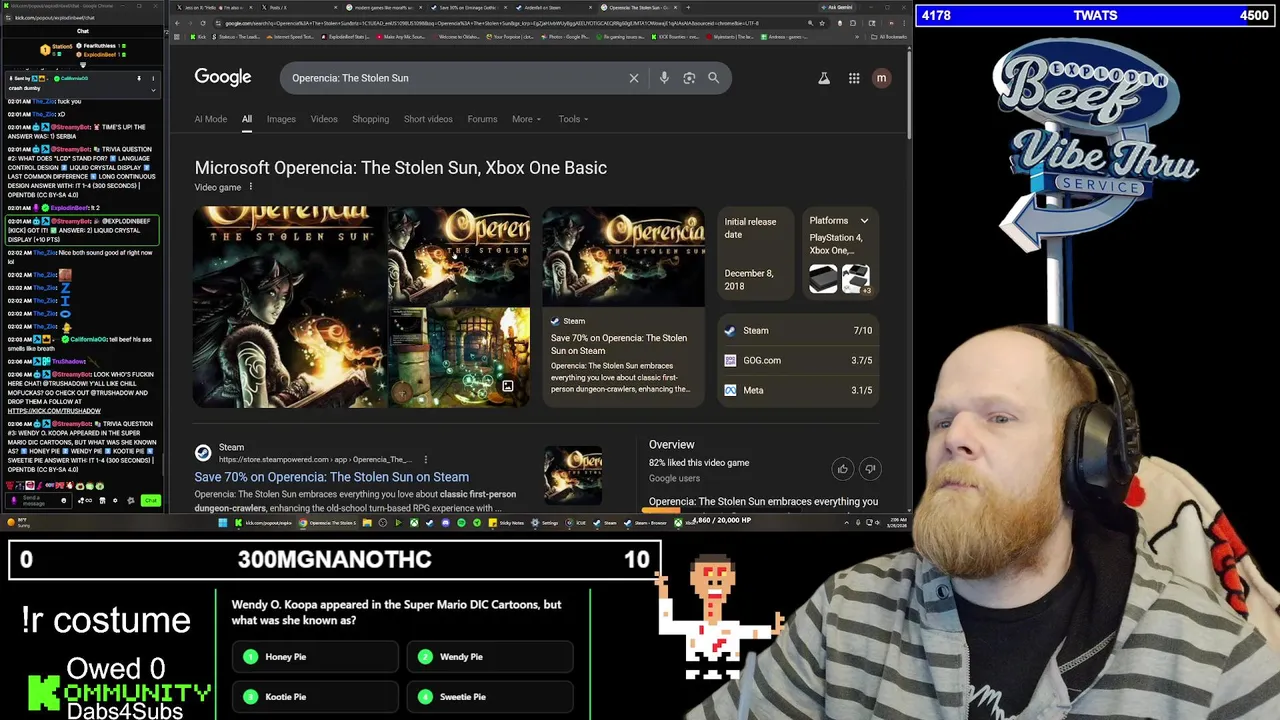Switch to 'Save 30% on Elminage Gothic' tab

click(469, 7)
